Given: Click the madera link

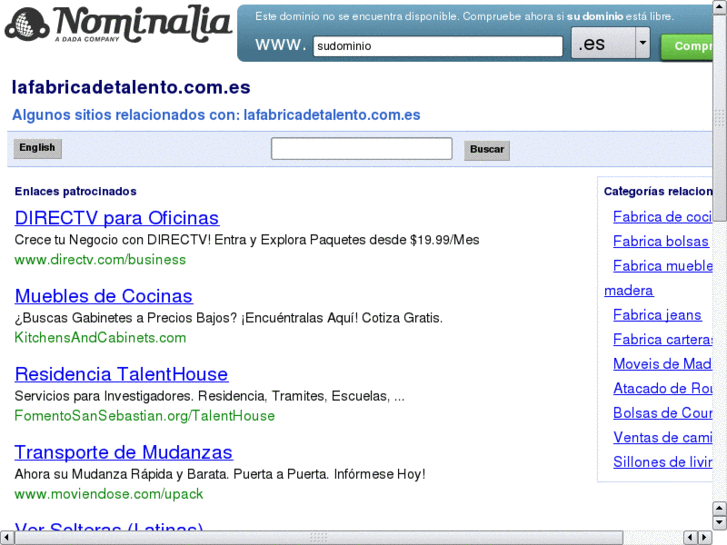Looking at the screenshot, I should [629, 290].
